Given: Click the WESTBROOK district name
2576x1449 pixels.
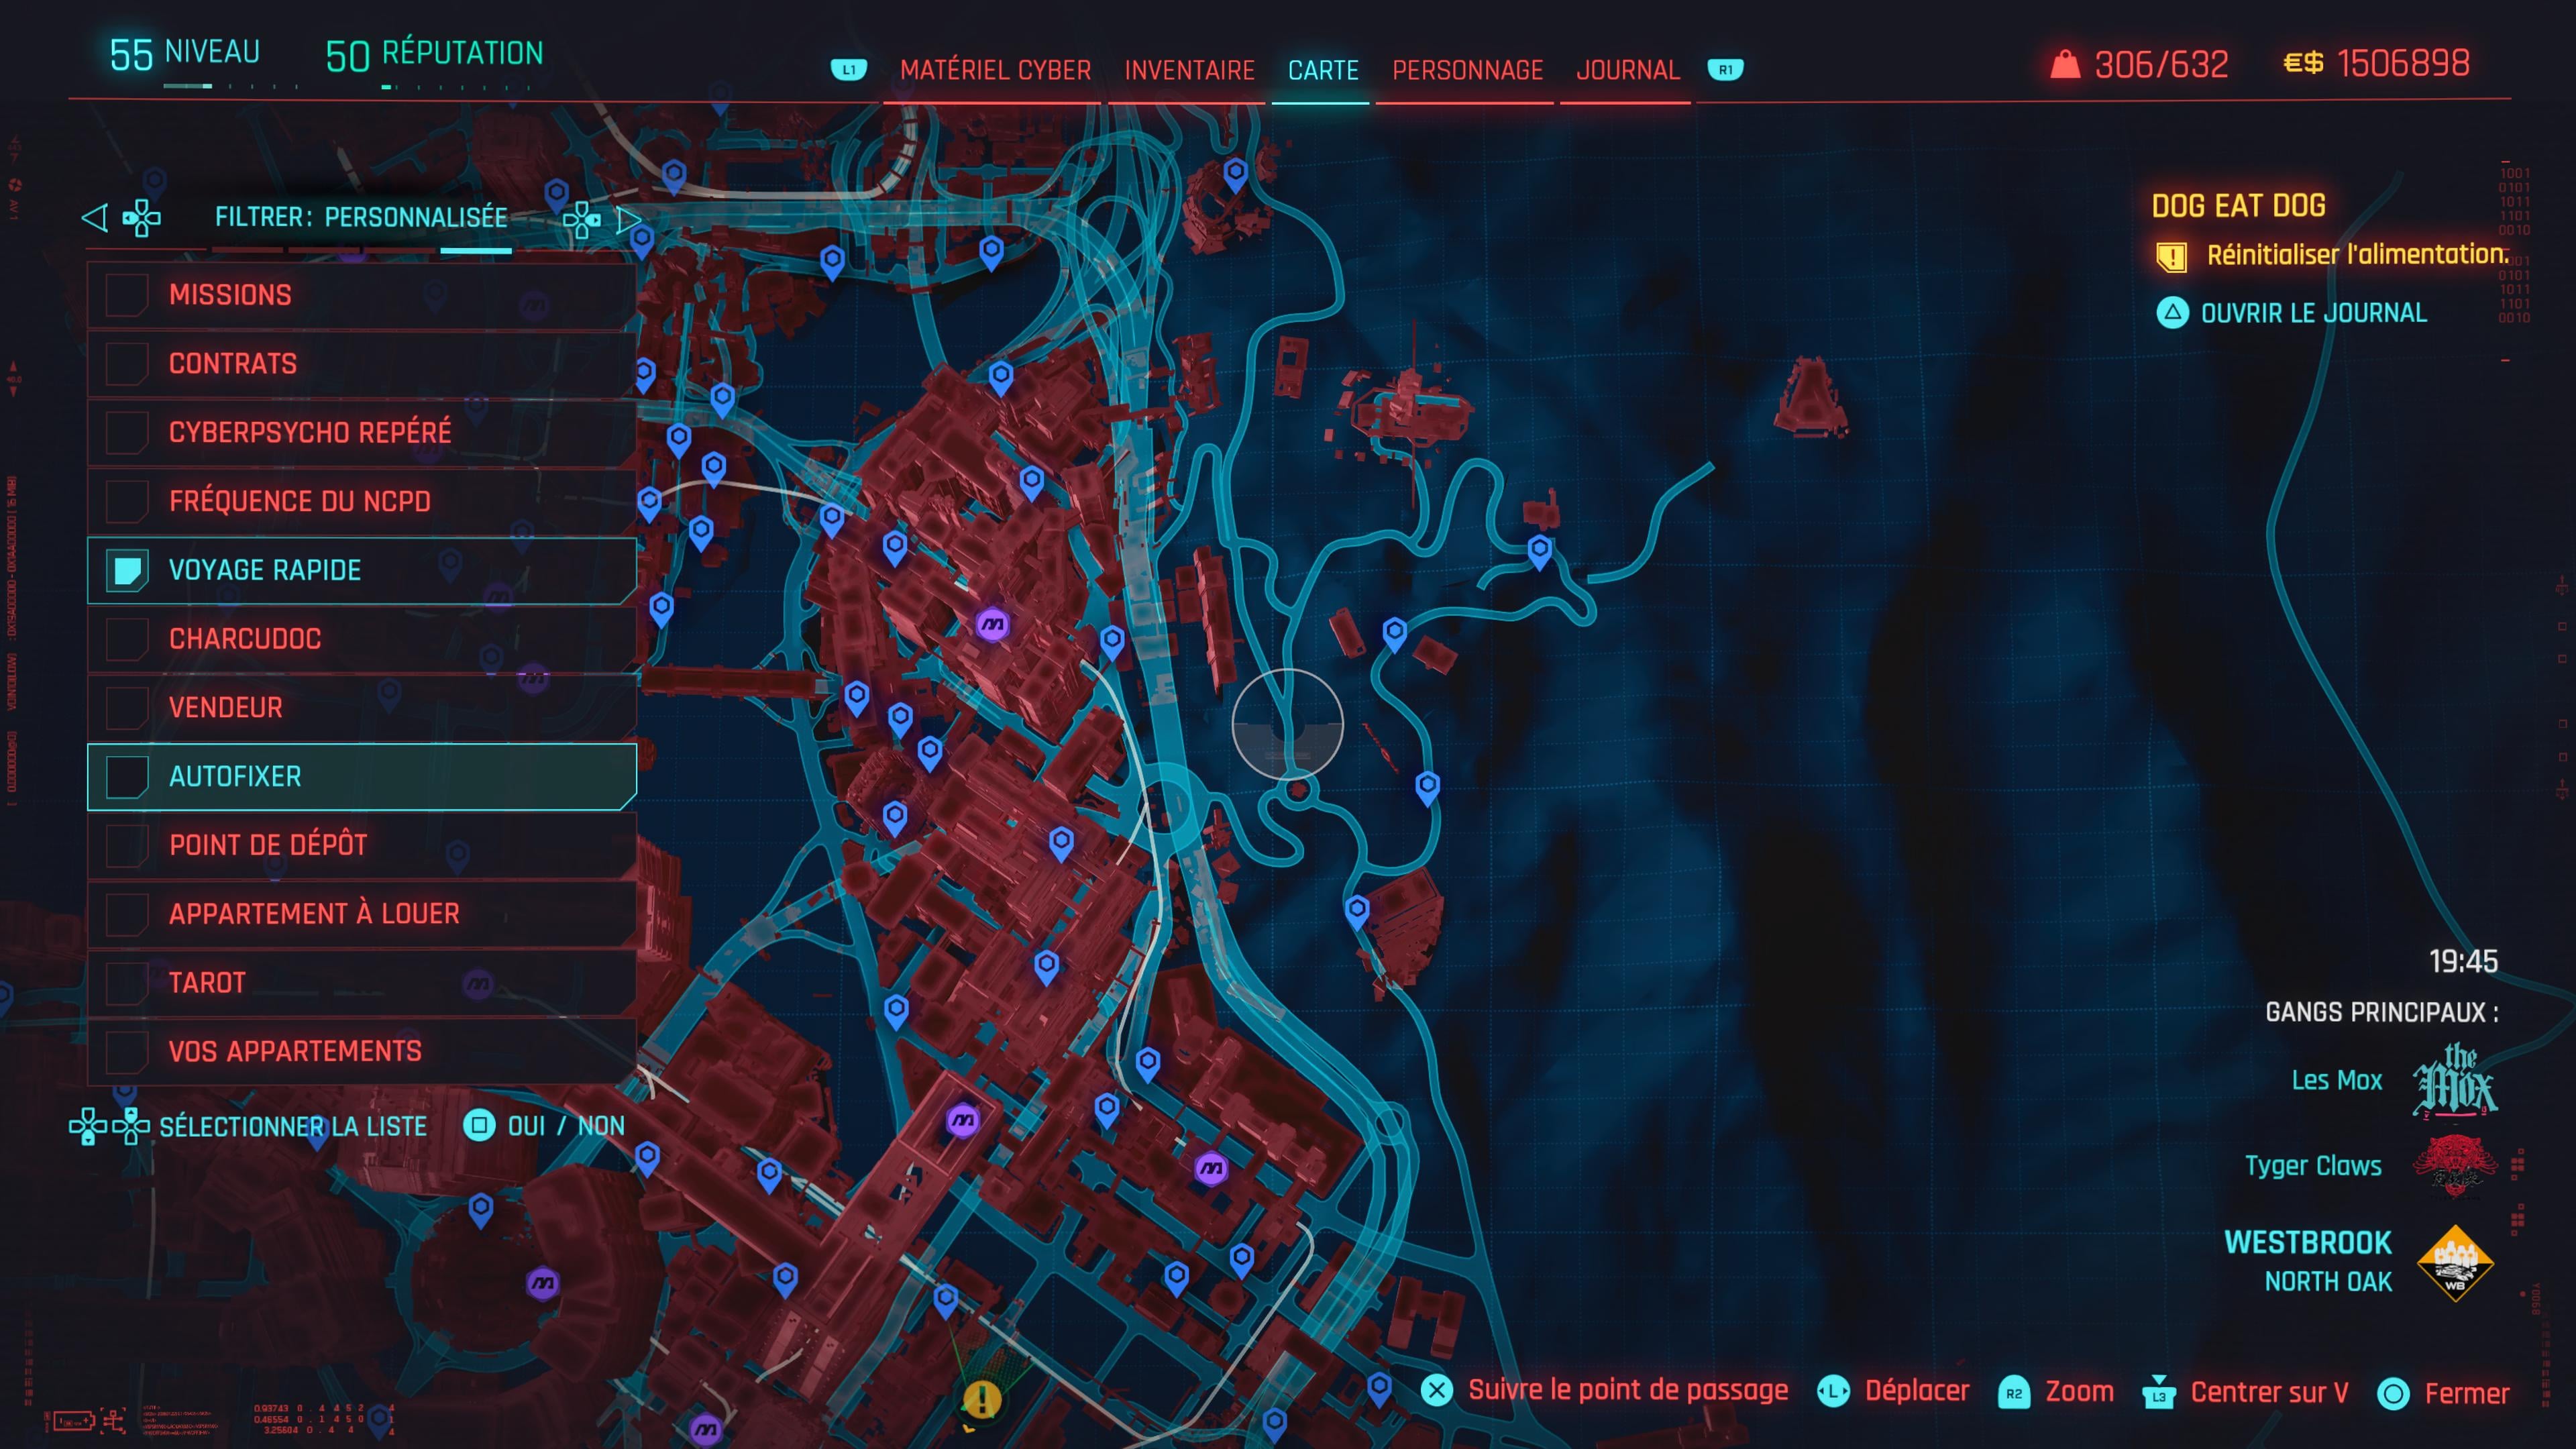Looking at the screenshot, I should tap(2308, 1243).
